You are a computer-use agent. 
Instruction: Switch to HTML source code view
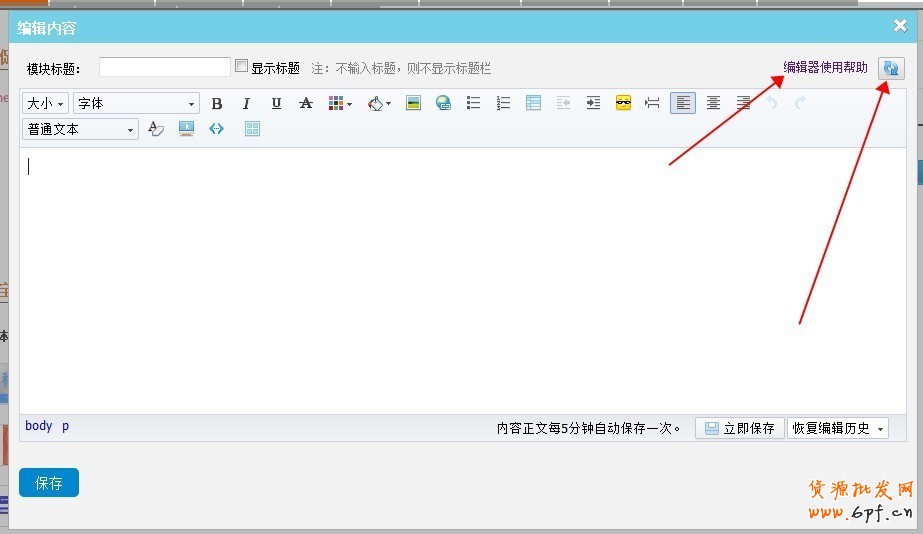(x=216, y=129)
